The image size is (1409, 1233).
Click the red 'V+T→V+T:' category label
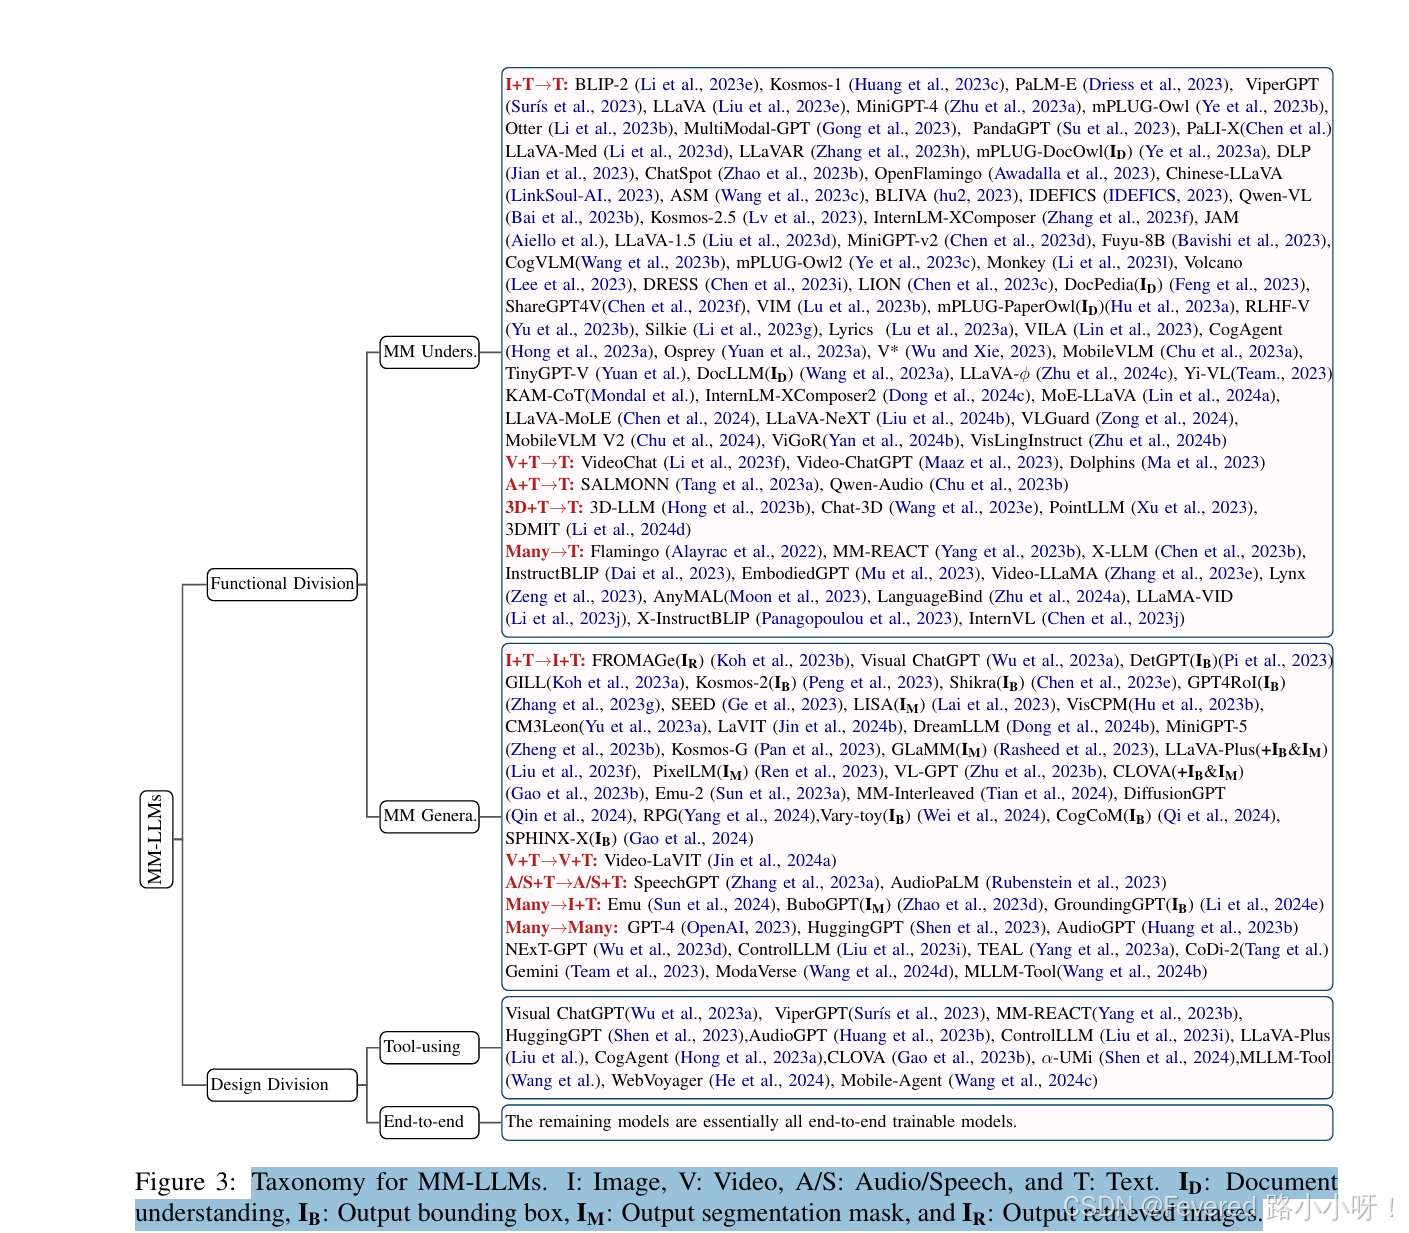(x=552, y=861)
